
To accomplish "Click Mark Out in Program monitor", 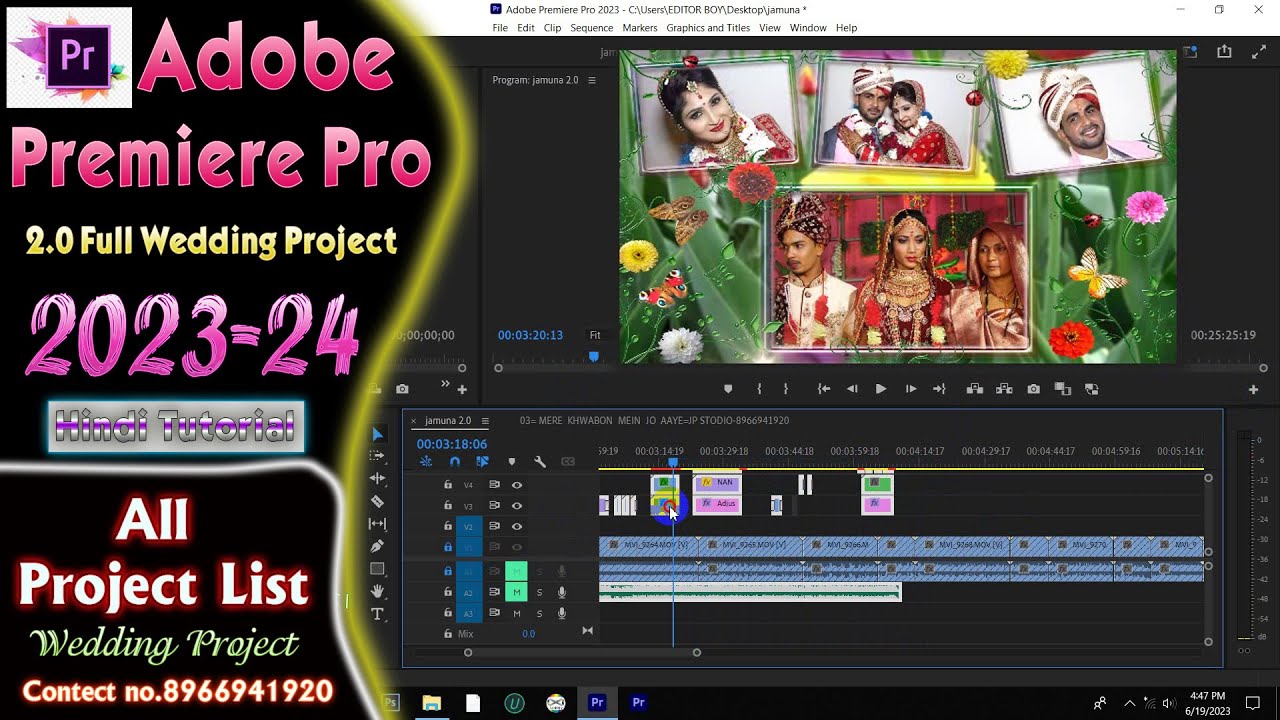I will point(785,389).
